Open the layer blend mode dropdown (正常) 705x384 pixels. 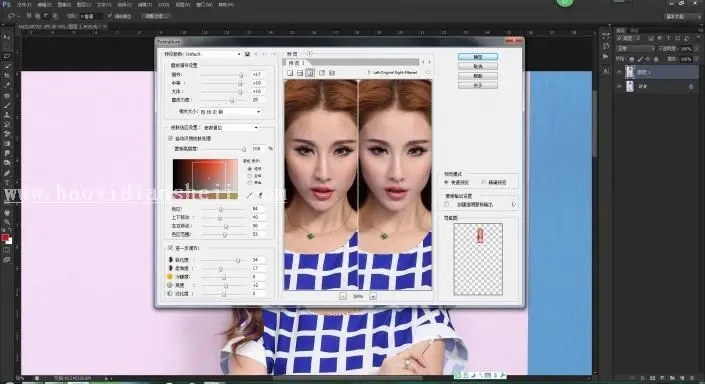(636, 49)
